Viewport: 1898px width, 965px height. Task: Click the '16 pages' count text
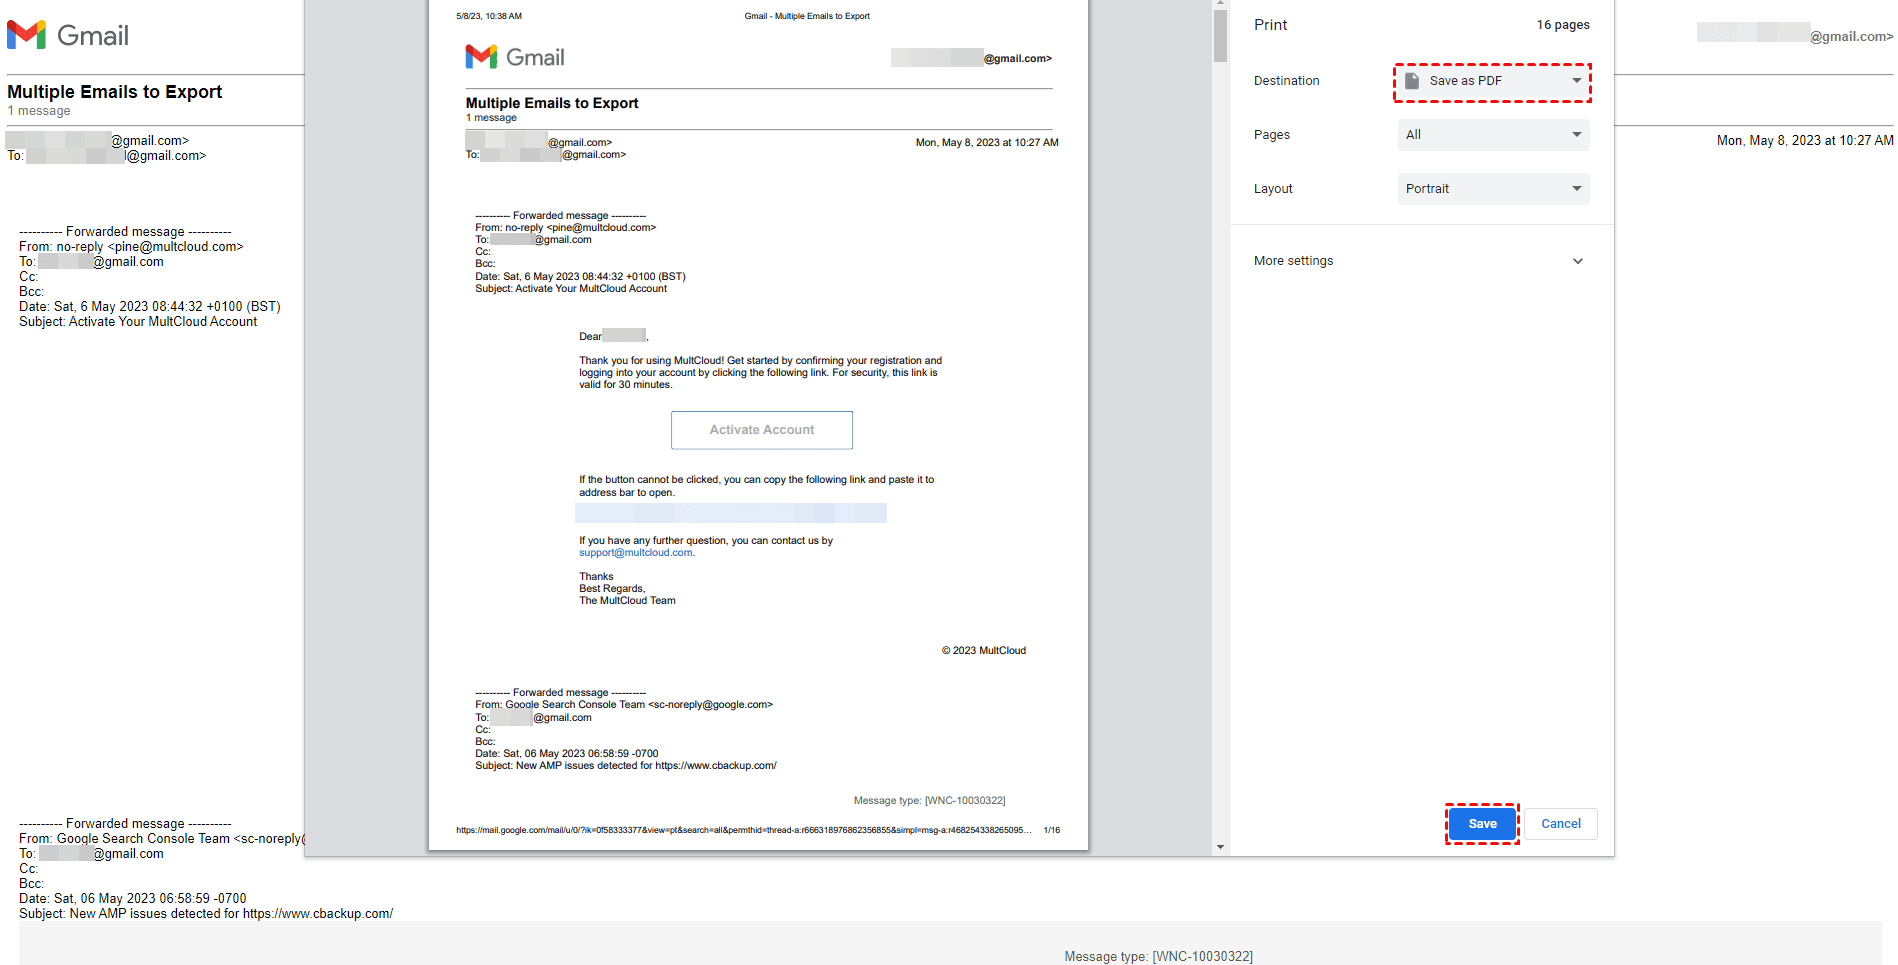(x=1563, y=25)
